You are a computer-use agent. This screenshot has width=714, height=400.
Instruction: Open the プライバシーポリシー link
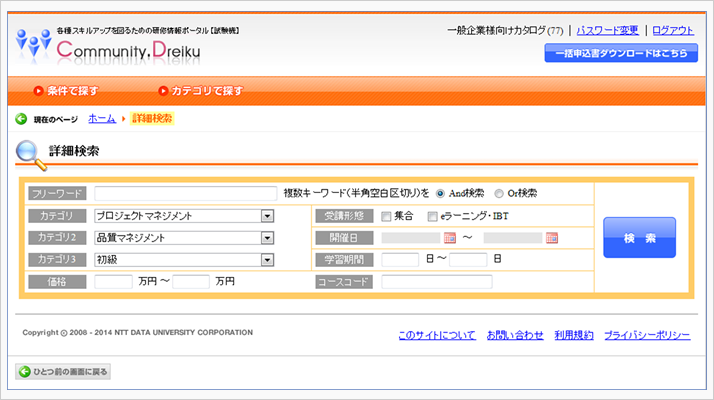tap(647, 335)
